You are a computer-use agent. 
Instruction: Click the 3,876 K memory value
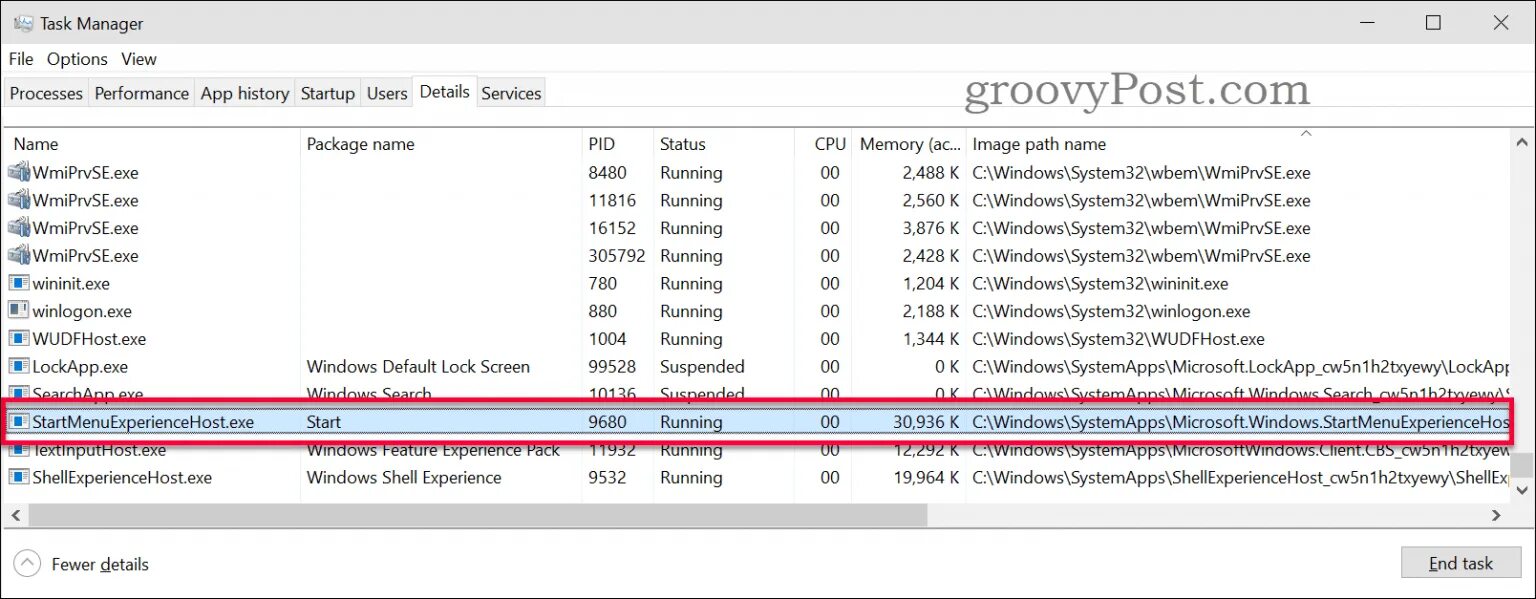coord(931,228)
